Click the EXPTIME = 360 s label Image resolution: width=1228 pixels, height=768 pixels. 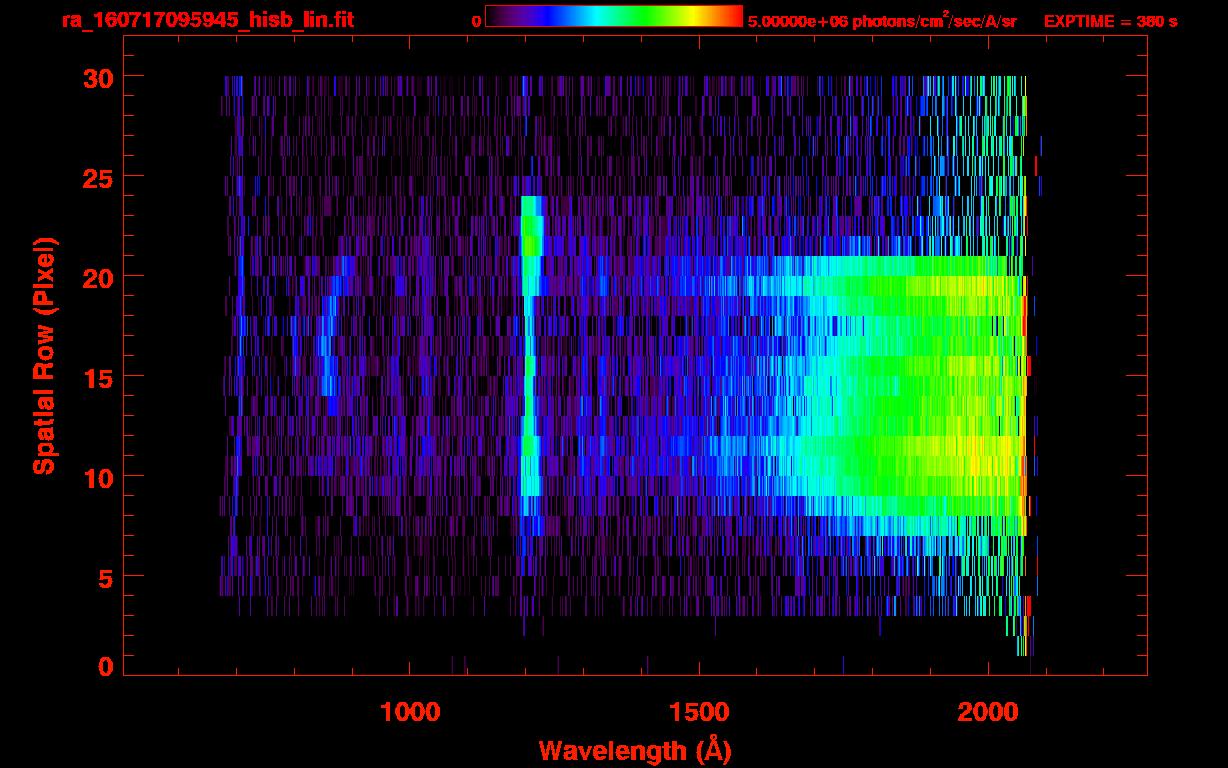pos(1110,21)
